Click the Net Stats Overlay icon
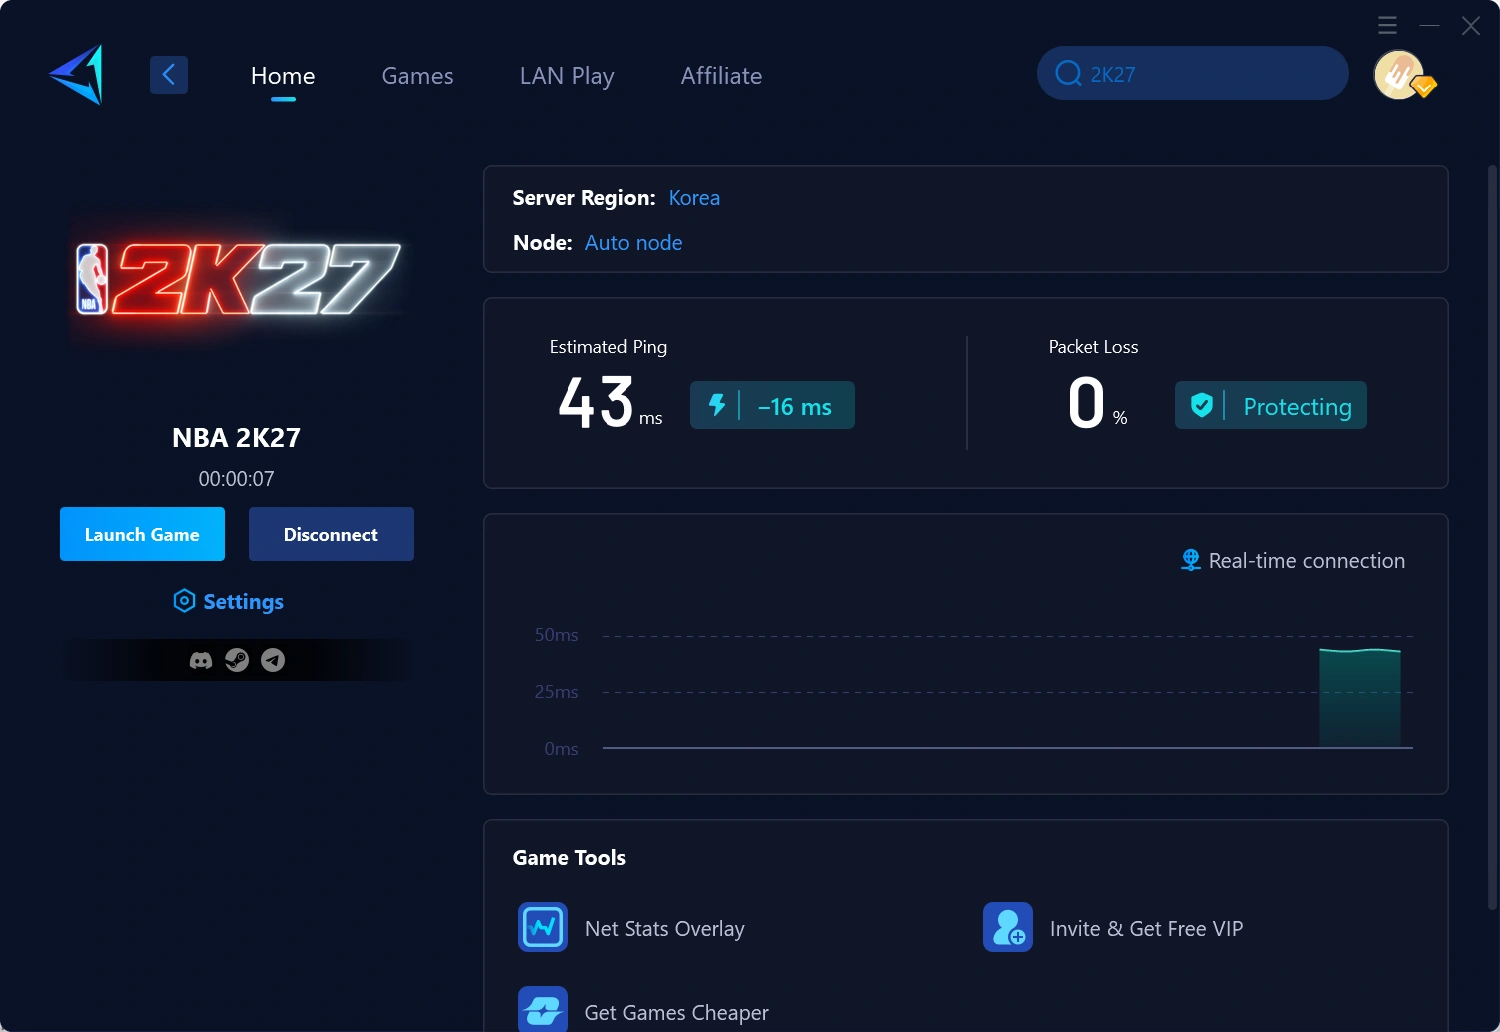The image size is (1500, 1032). click(x=543, y=927)
